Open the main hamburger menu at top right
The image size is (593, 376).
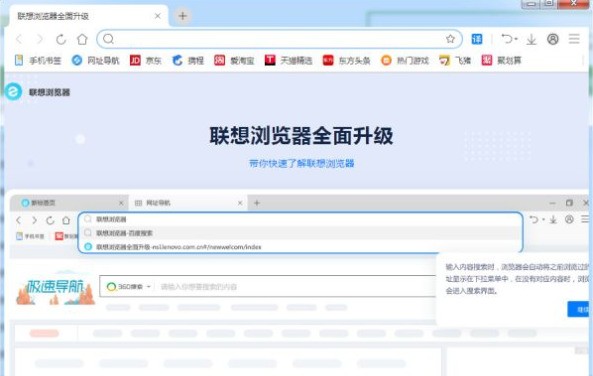tap(574, 39)
